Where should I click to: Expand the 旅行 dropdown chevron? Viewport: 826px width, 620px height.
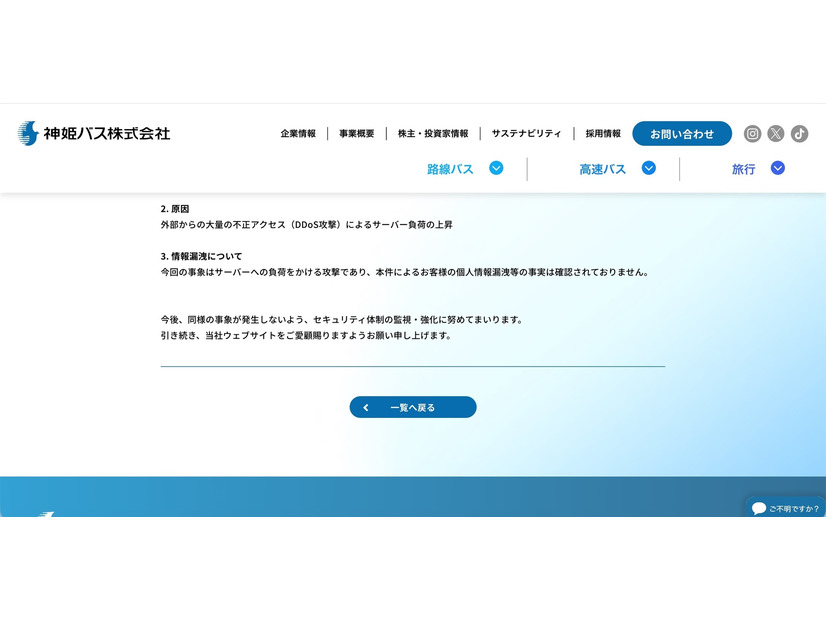778,168
